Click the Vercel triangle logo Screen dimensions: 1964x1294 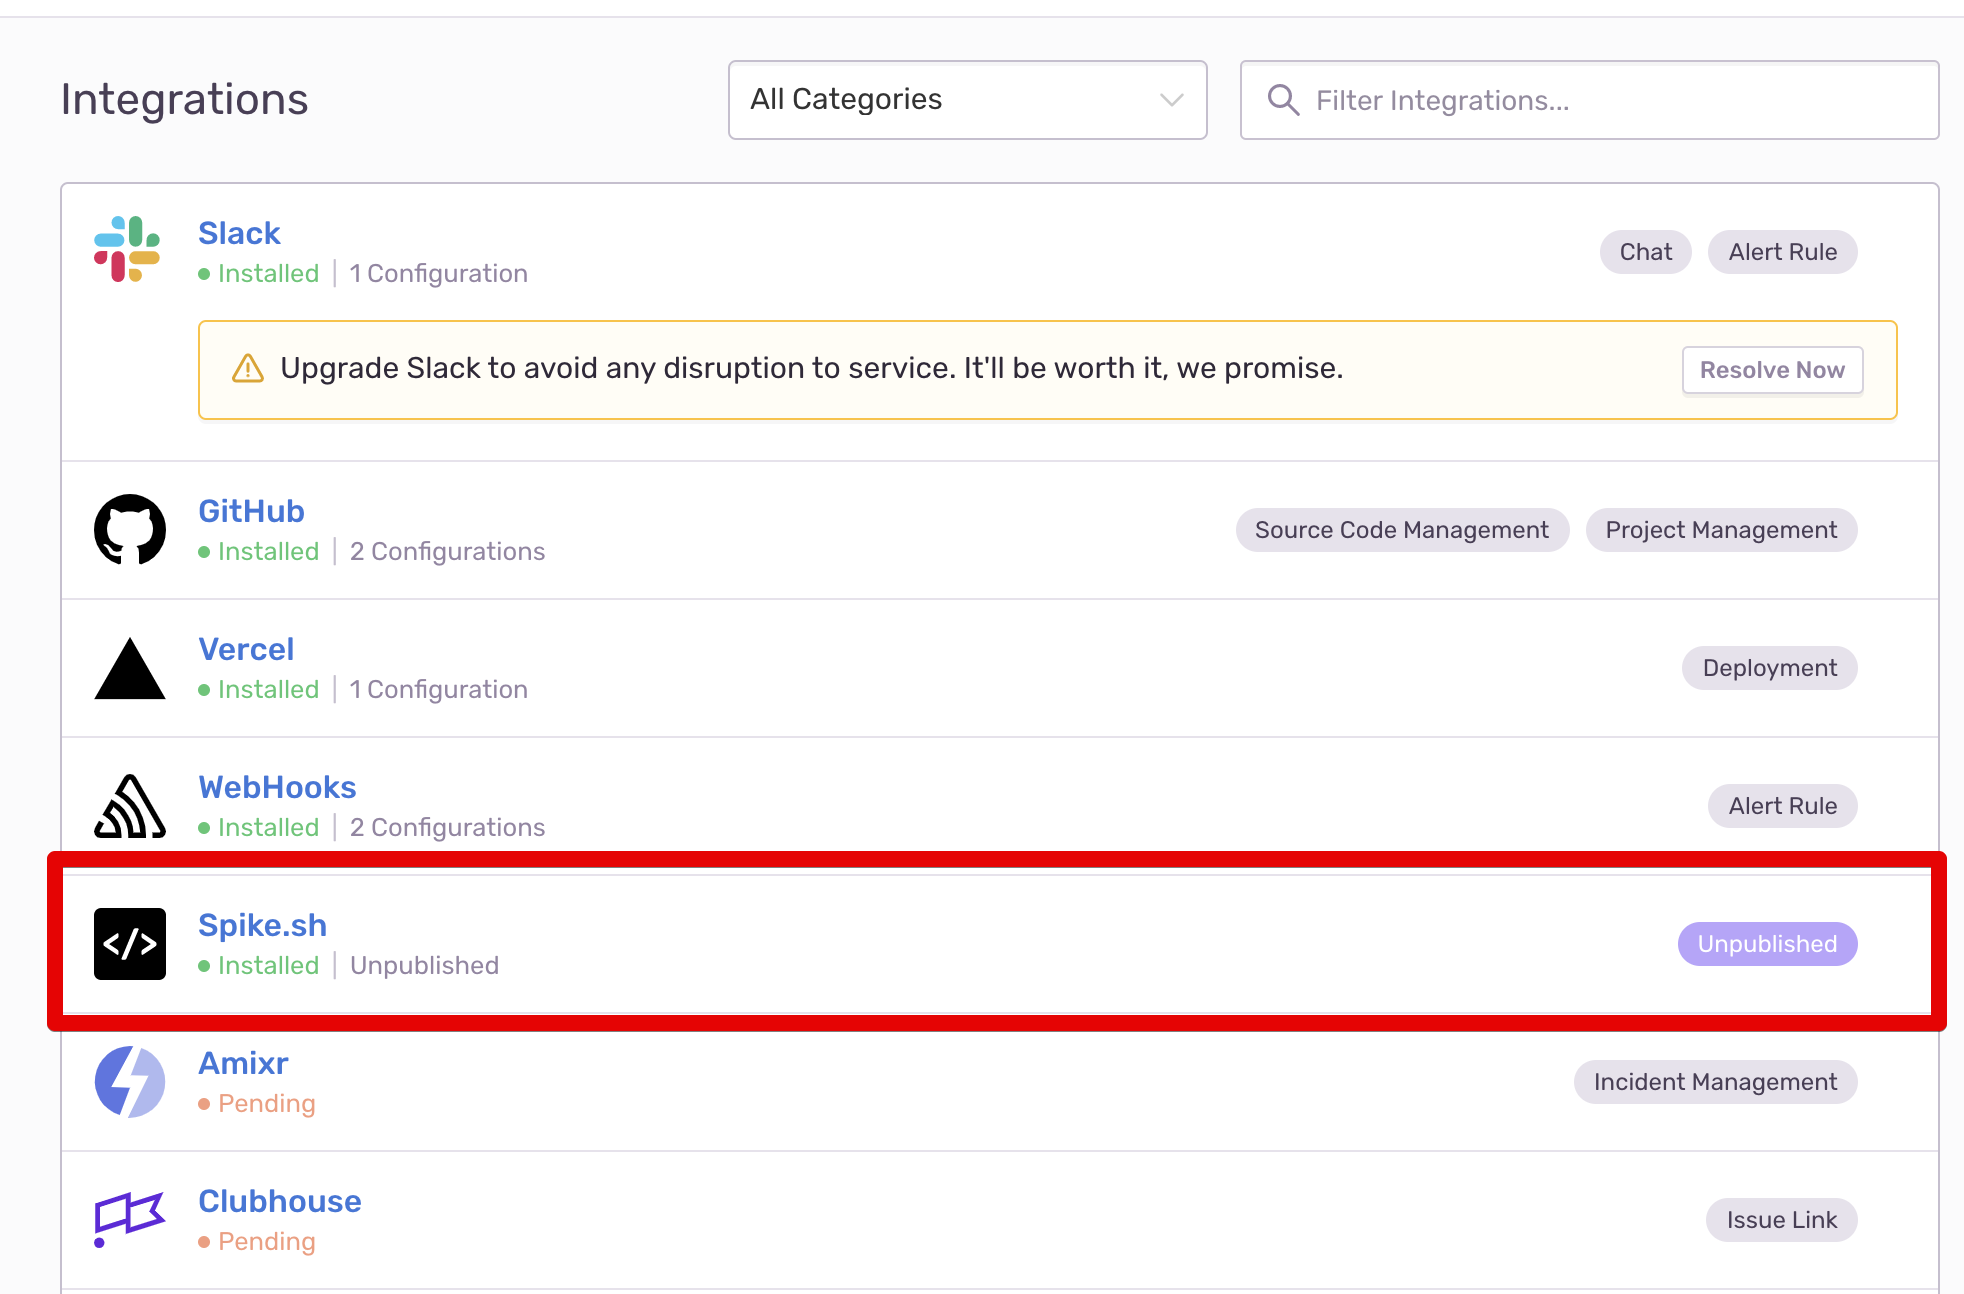click(130, 668)
